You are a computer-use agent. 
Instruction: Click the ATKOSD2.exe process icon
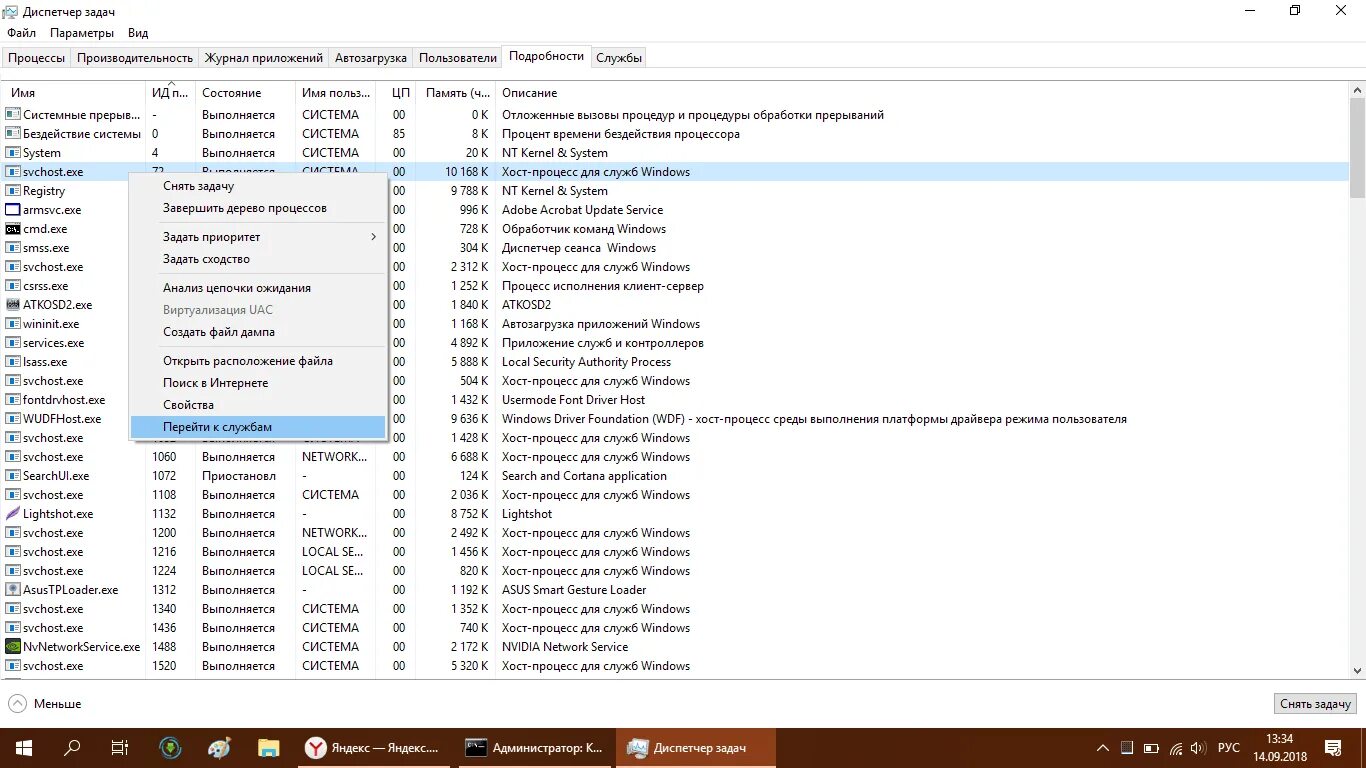[x=13, y=305]
